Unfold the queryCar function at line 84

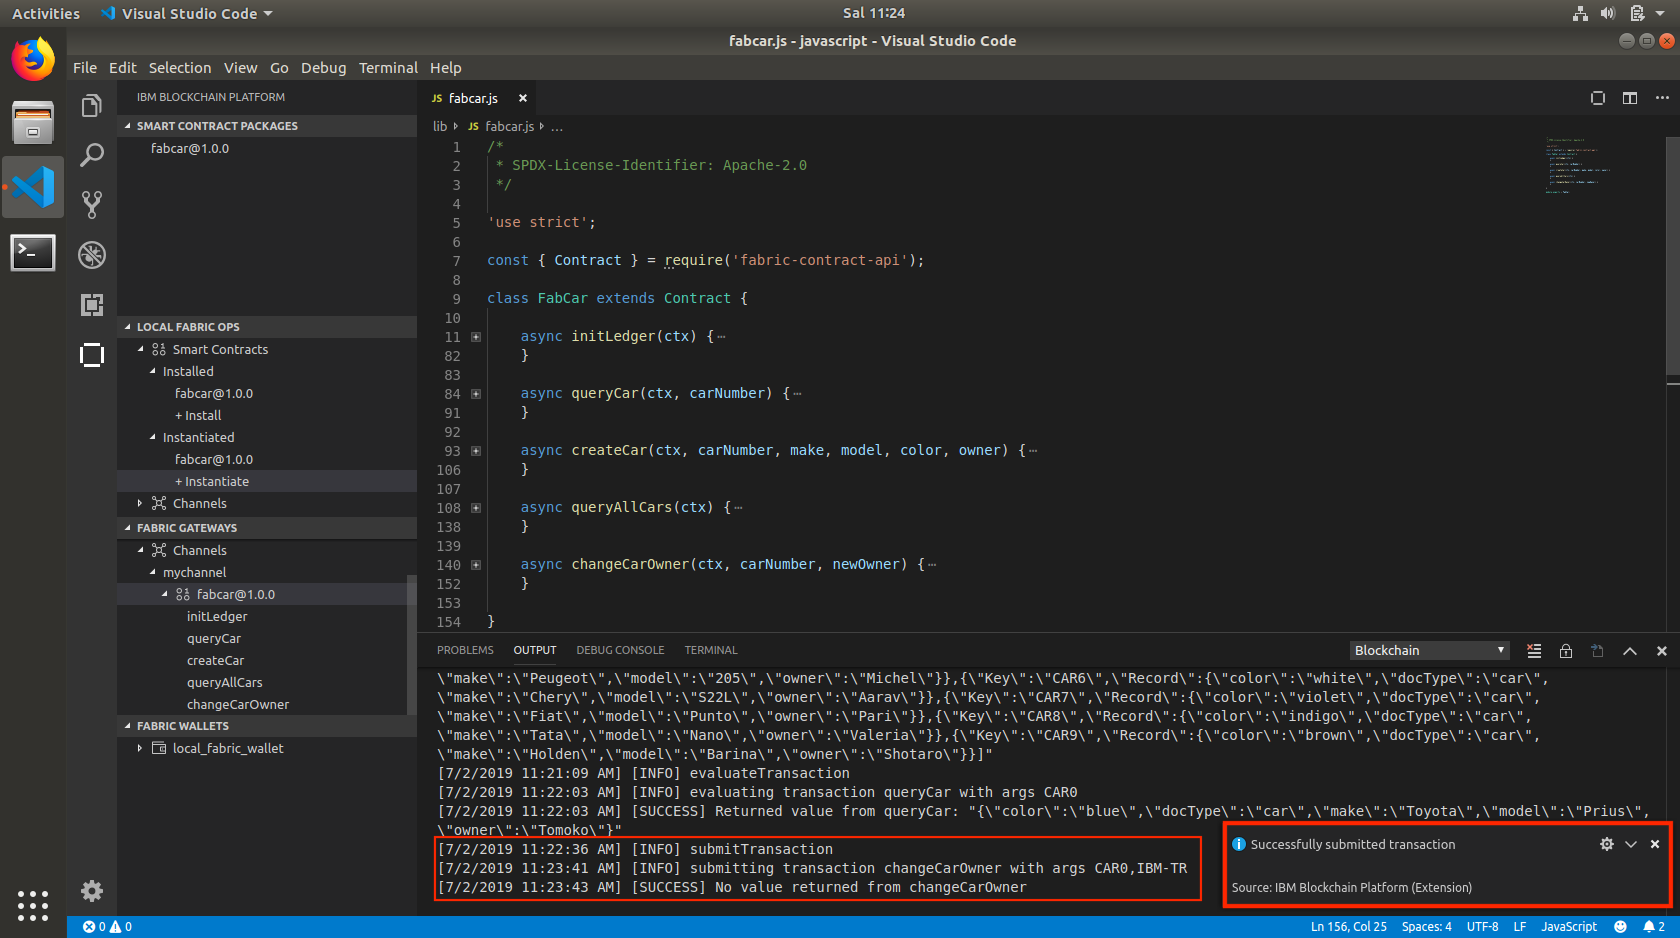tap(476, 394)
